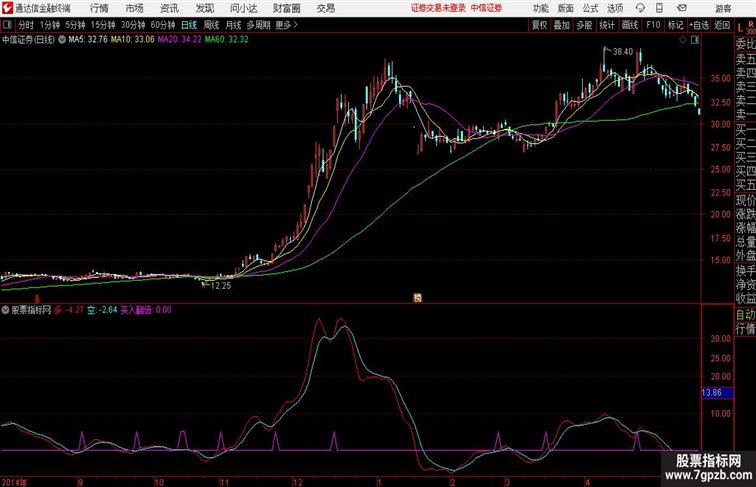Click the 返回 back button
Viewport: 756px width, 487px height.
(722, 25)
